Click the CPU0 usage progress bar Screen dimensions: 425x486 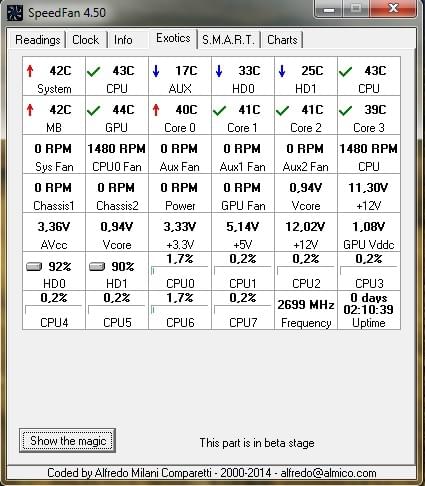click(180, 270)
